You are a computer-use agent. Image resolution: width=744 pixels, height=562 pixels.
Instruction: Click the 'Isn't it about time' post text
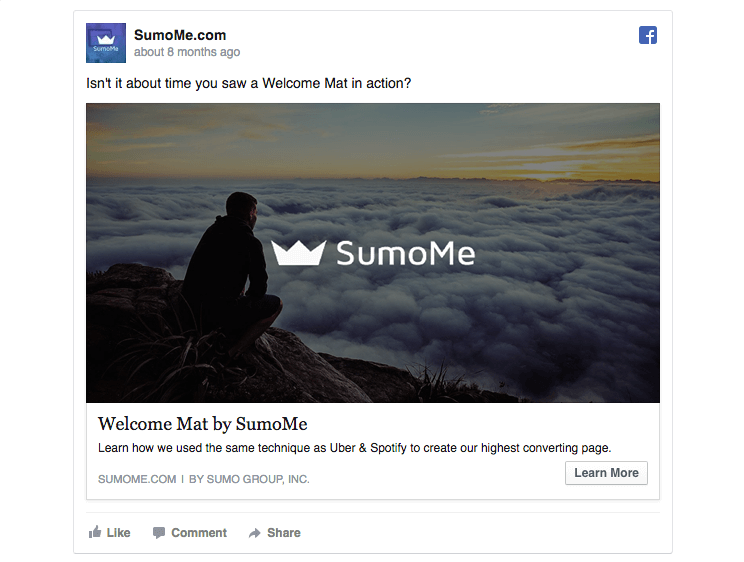(248, 83)
